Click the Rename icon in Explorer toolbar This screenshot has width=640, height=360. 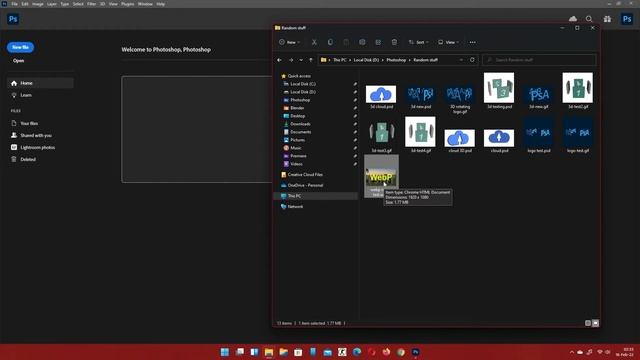click(x=362, y=42)
